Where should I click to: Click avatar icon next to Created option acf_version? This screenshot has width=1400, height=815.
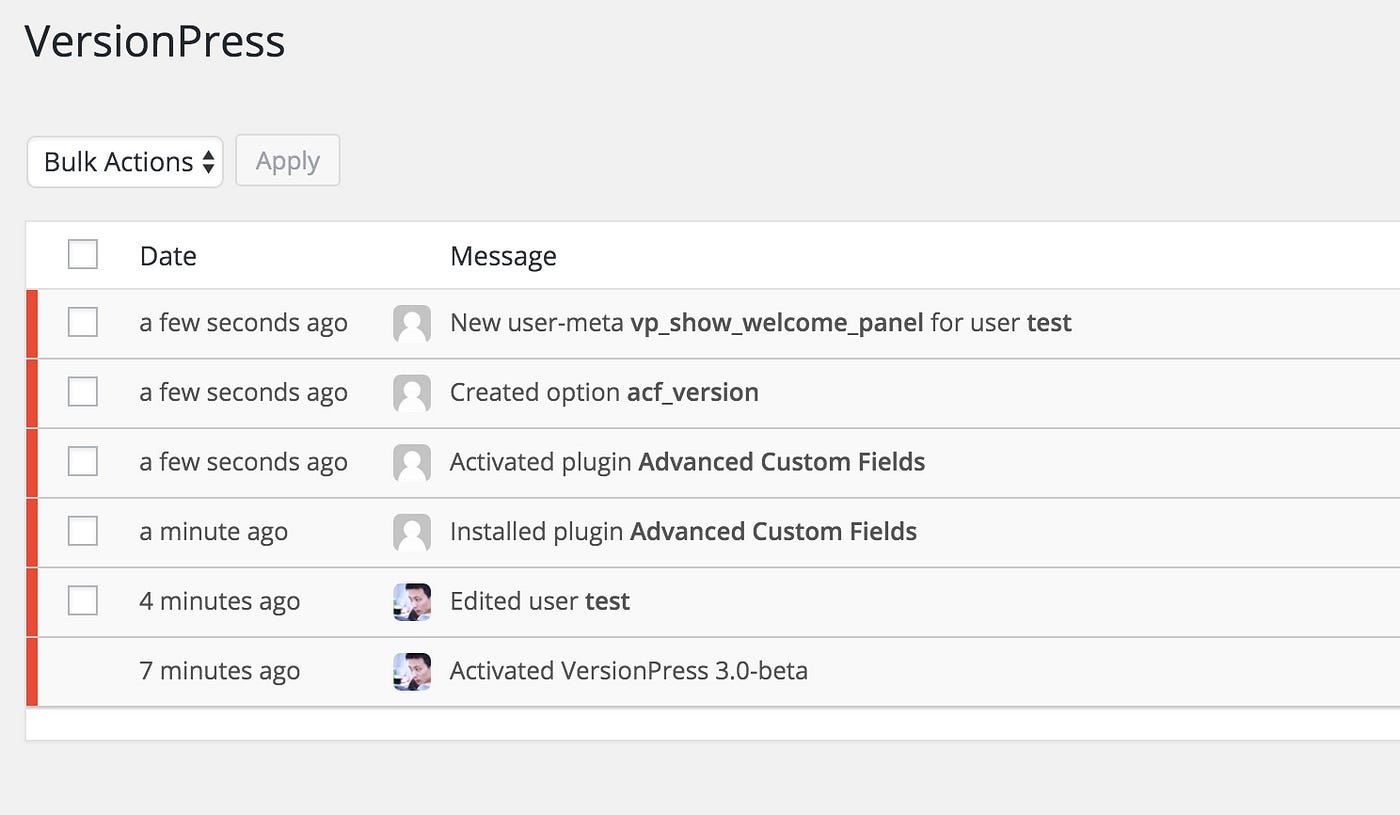pyautogui.click(x=412, y=393)
